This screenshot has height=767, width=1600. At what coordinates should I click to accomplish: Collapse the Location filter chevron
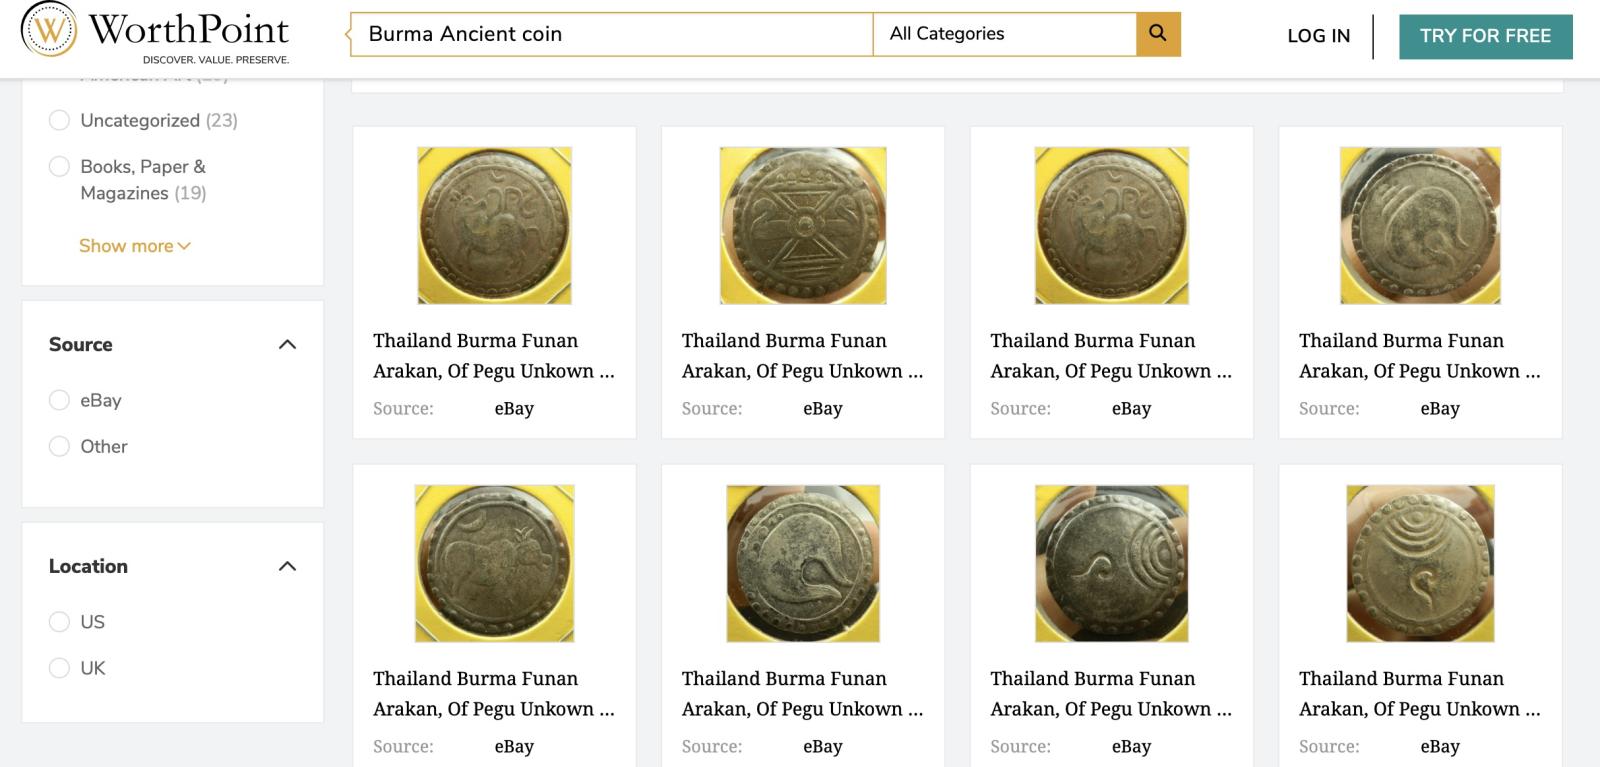[x=287, y=567]
